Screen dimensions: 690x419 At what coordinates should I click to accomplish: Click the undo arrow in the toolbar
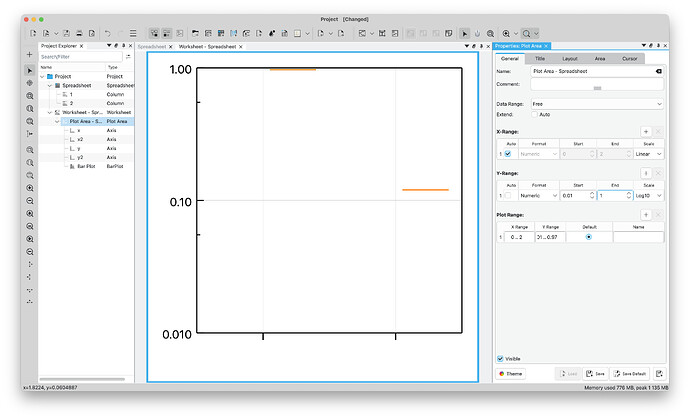click(106, 33)
